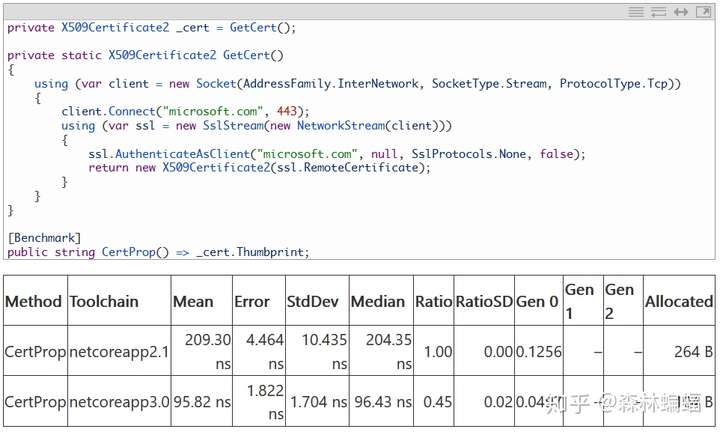The height and width of the screenshot is (432, 720).
Task: Click the Allocated column header
Action: coord(679,301)
